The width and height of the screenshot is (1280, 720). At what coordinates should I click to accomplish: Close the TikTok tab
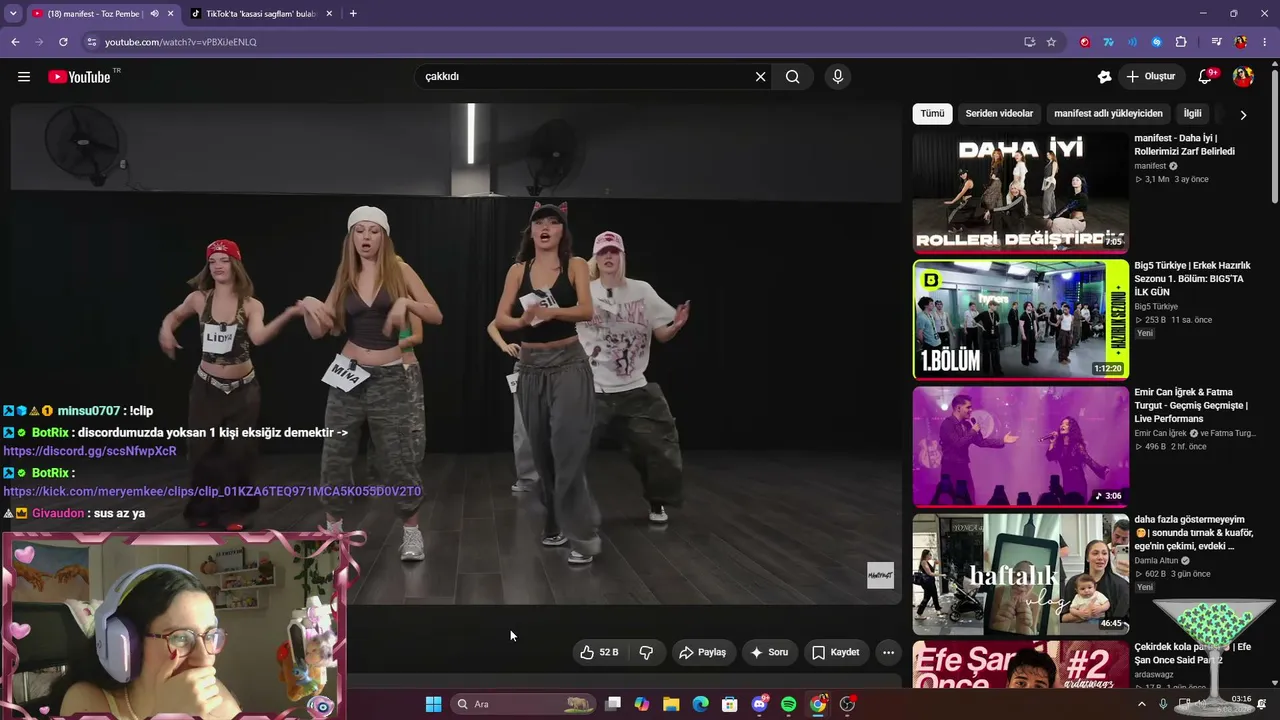click(329, 13)
